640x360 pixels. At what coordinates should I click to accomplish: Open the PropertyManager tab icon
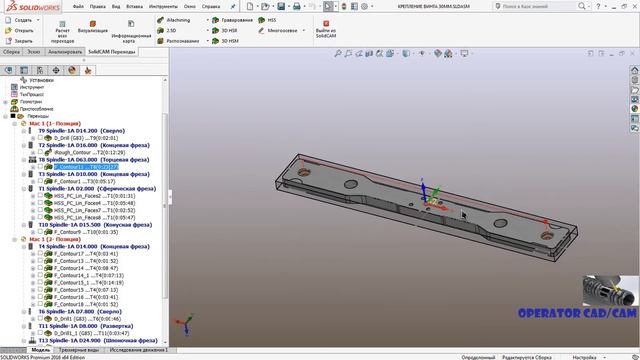(24, 70)
